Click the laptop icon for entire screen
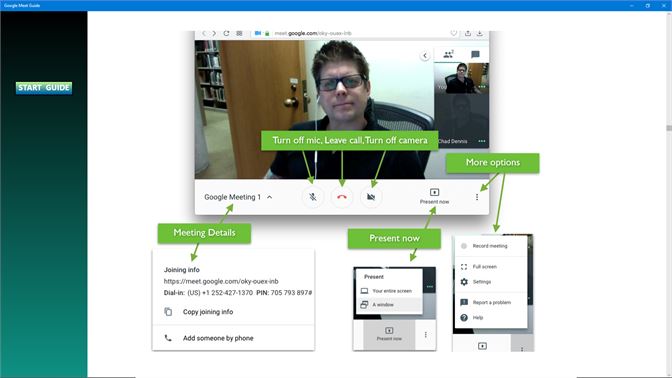 tap(364, 291)
